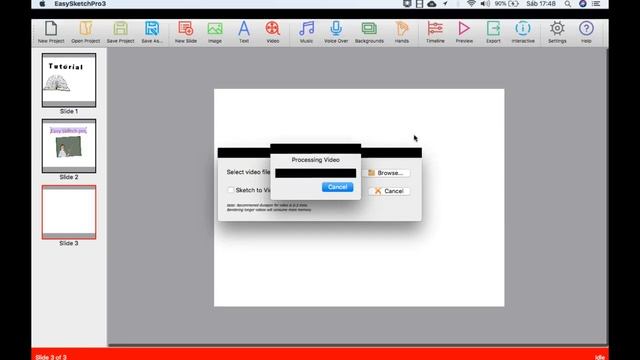Open the Notification Center icon
Screen dimensions: 640x360
tap(596, 4)
